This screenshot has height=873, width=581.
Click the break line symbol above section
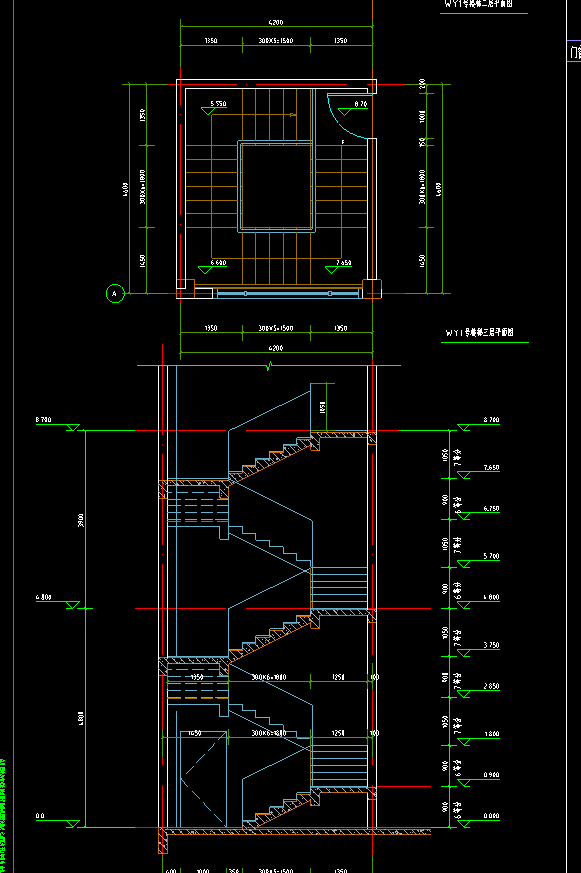pos(270,366)
